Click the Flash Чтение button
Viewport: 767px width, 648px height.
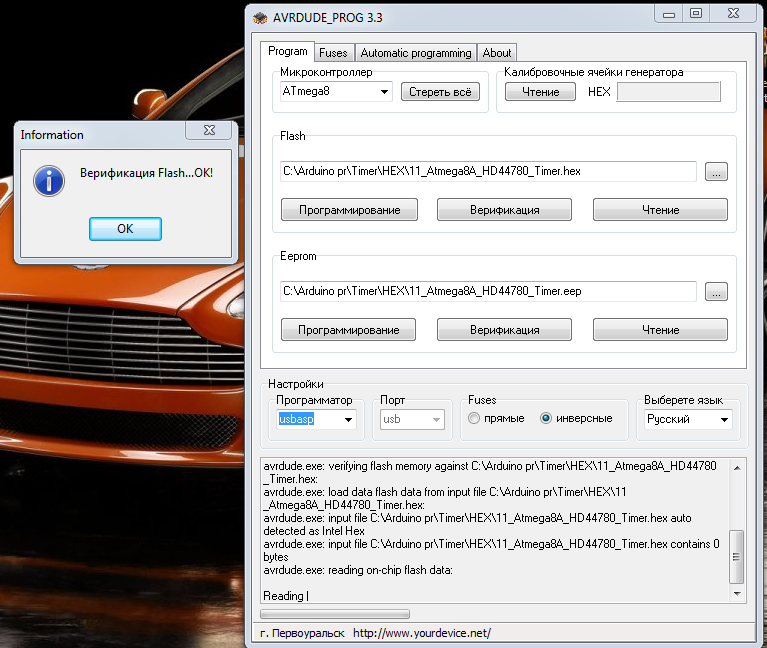[x=660, y=210]
